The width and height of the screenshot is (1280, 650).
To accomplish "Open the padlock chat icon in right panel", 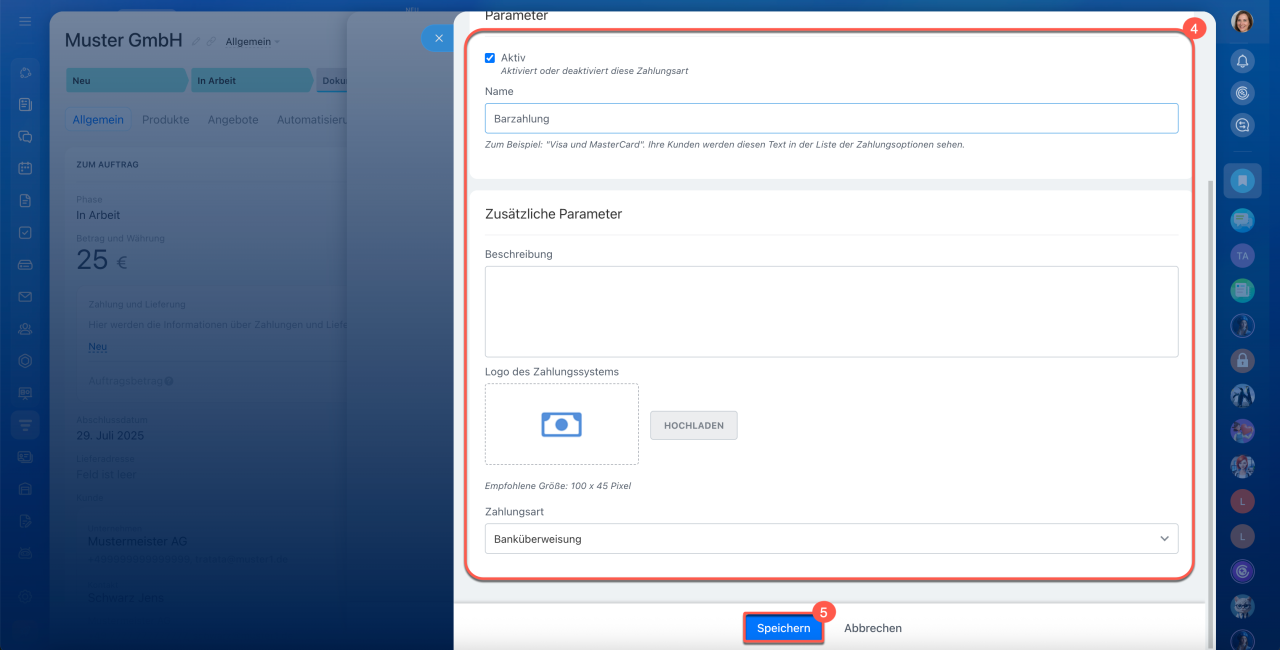I will coord(1242,360).
